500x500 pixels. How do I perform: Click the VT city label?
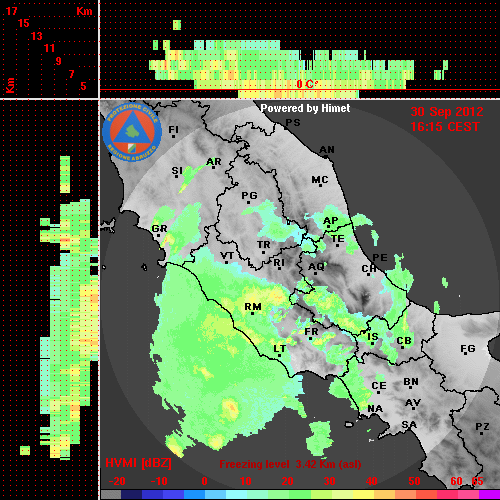click(227, 256)
